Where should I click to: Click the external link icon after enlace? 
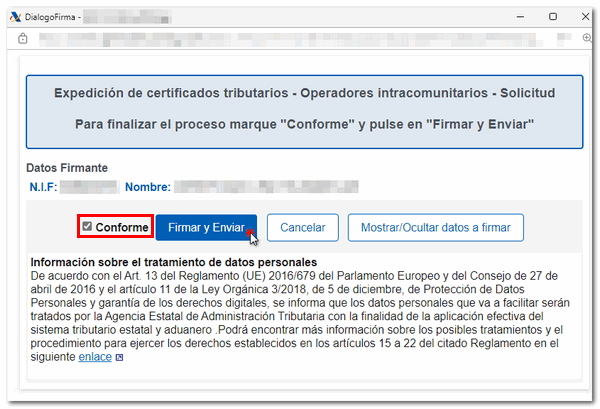tap(120, 357)
